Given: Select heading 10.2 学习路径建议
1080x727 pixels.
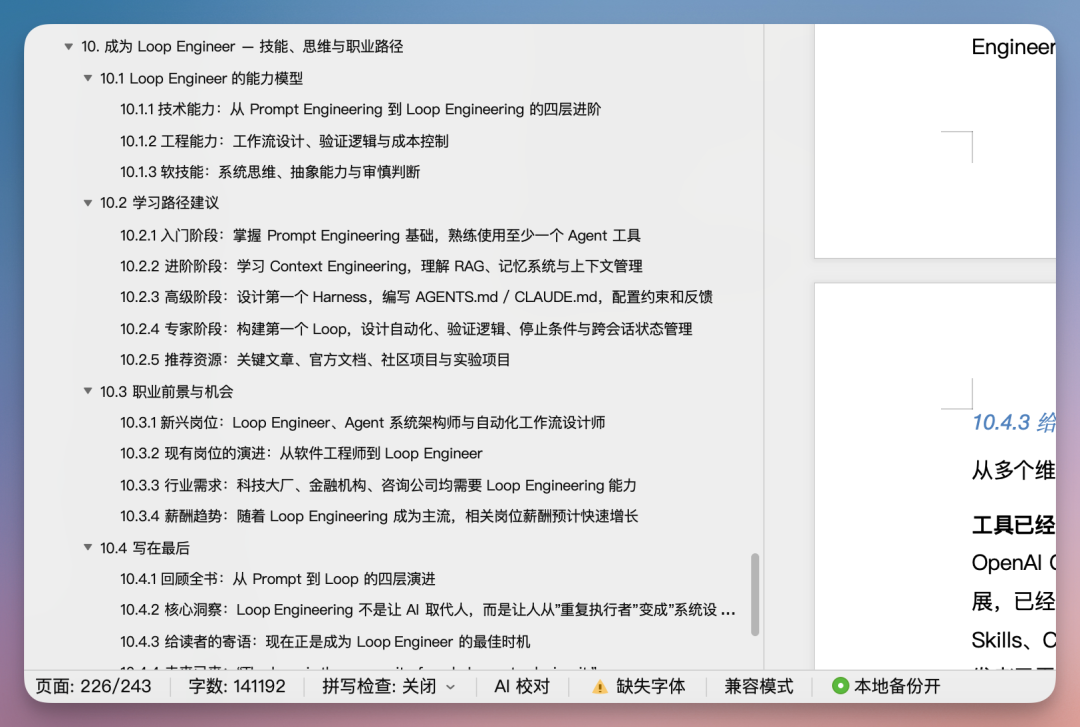Looking at the screenshot, I should (x=159, y=203).
